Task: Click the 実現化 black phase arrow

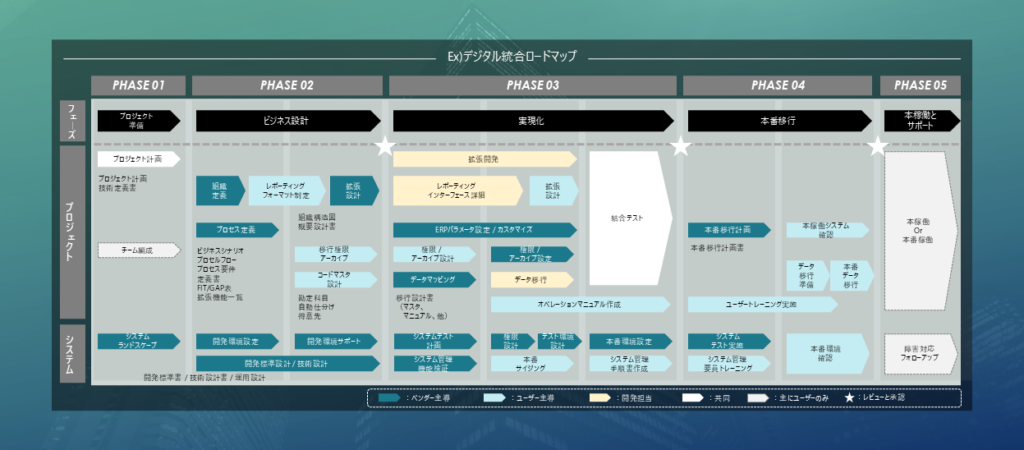Action: pyautogui.click(x=532, y=121)
